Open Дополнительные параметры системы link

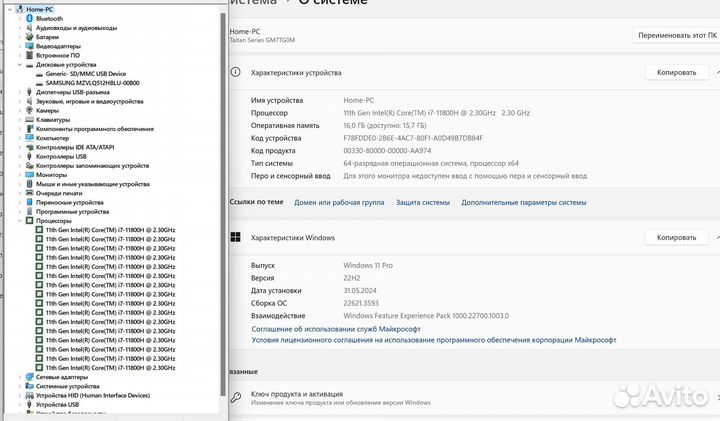[x=523, y=202]
